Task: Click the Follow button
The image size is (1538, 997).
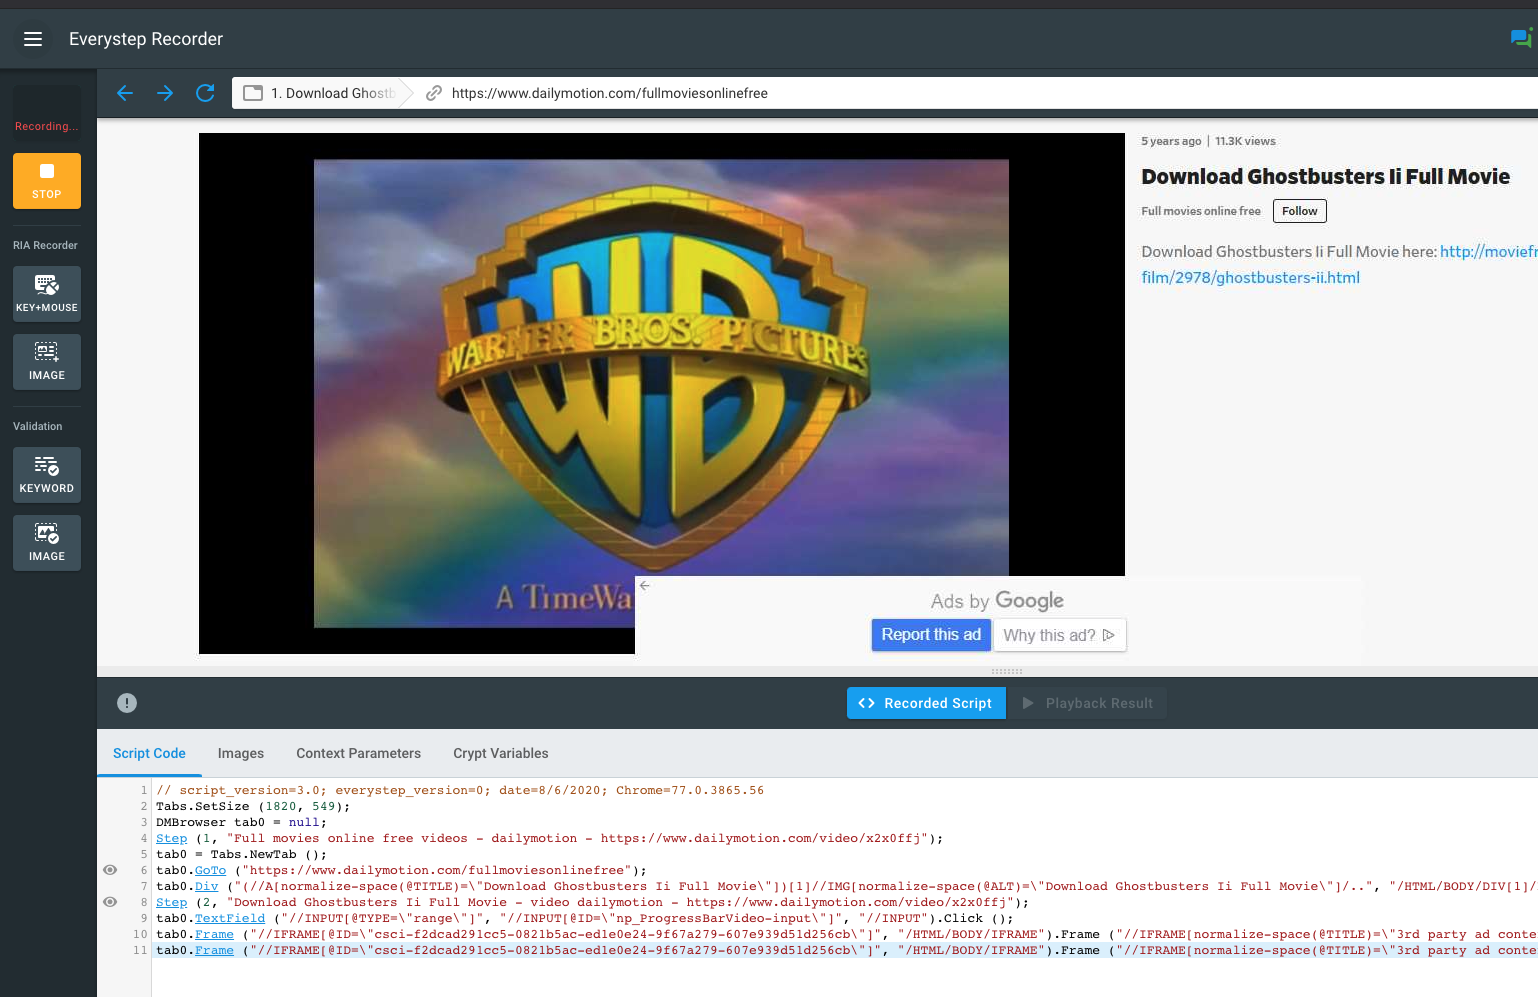Action: 1299,211
